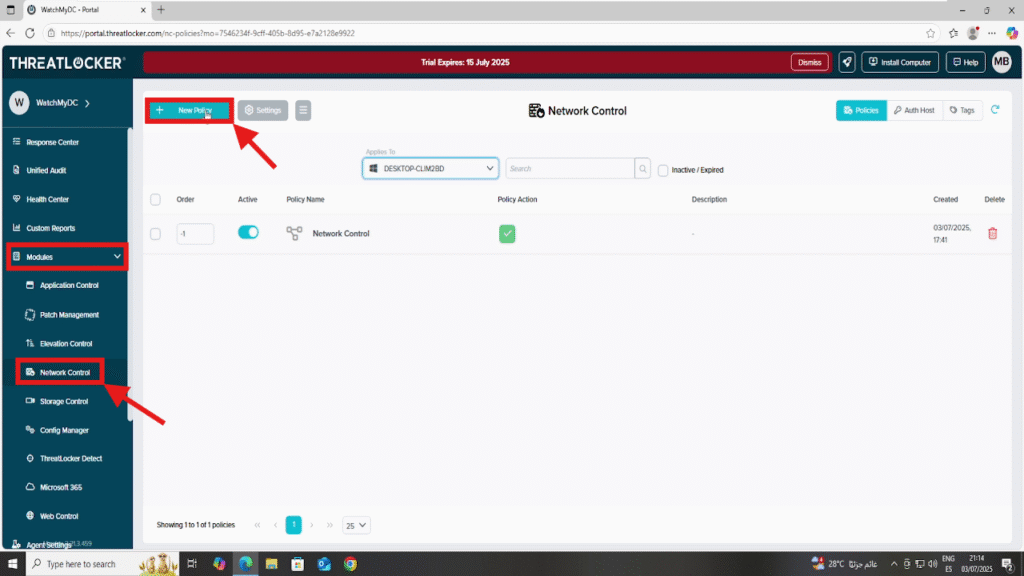The width and height of the screenshot is (1024, 576).
Task: Bookmark page with star icon
Action: (x=930, y=33)
